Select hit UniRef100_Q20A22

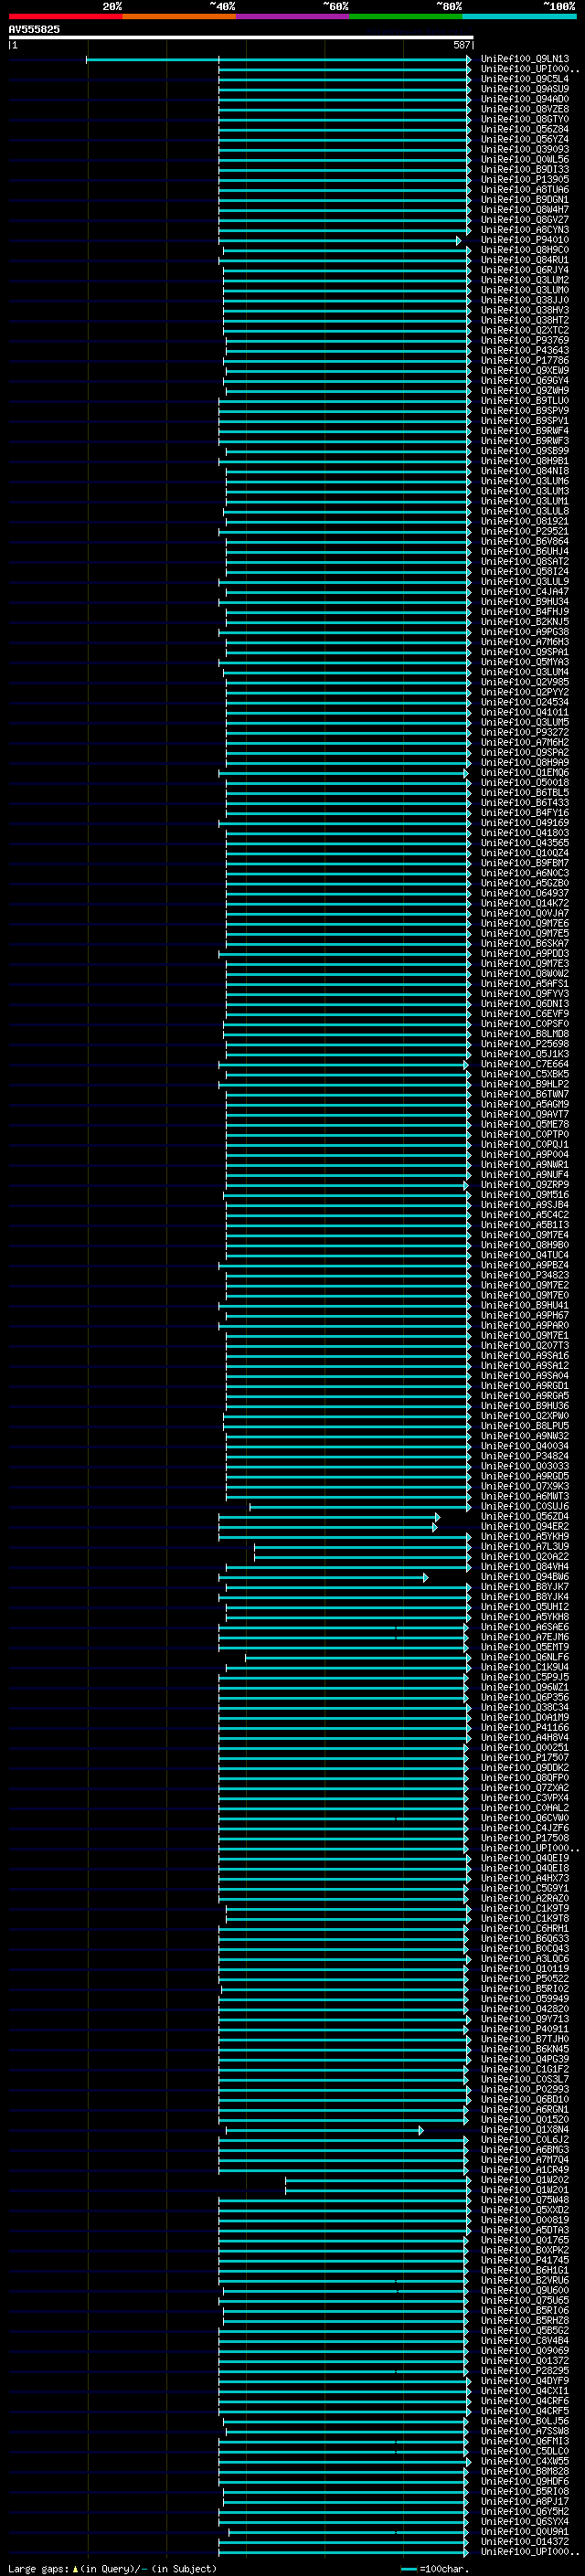pyautogui.click(x=525, y=1556)
